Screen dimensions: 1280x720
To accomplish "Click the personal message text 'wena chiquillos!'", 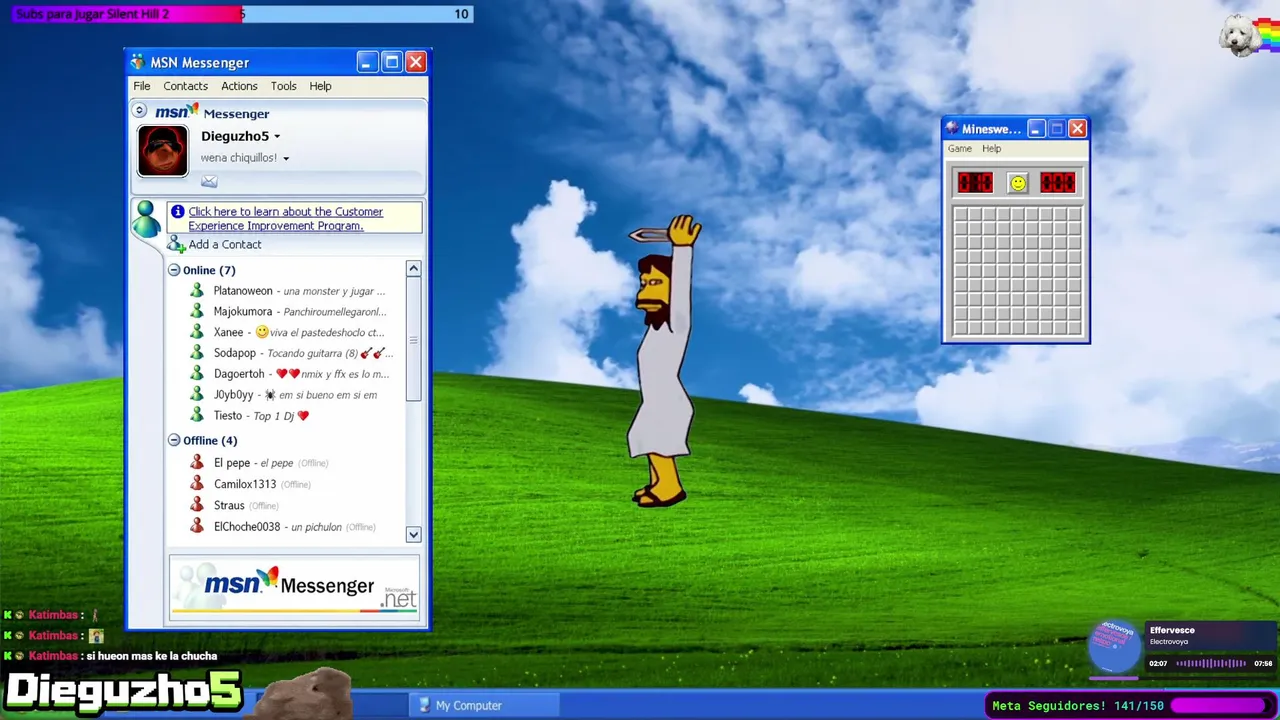I will 238,158.
